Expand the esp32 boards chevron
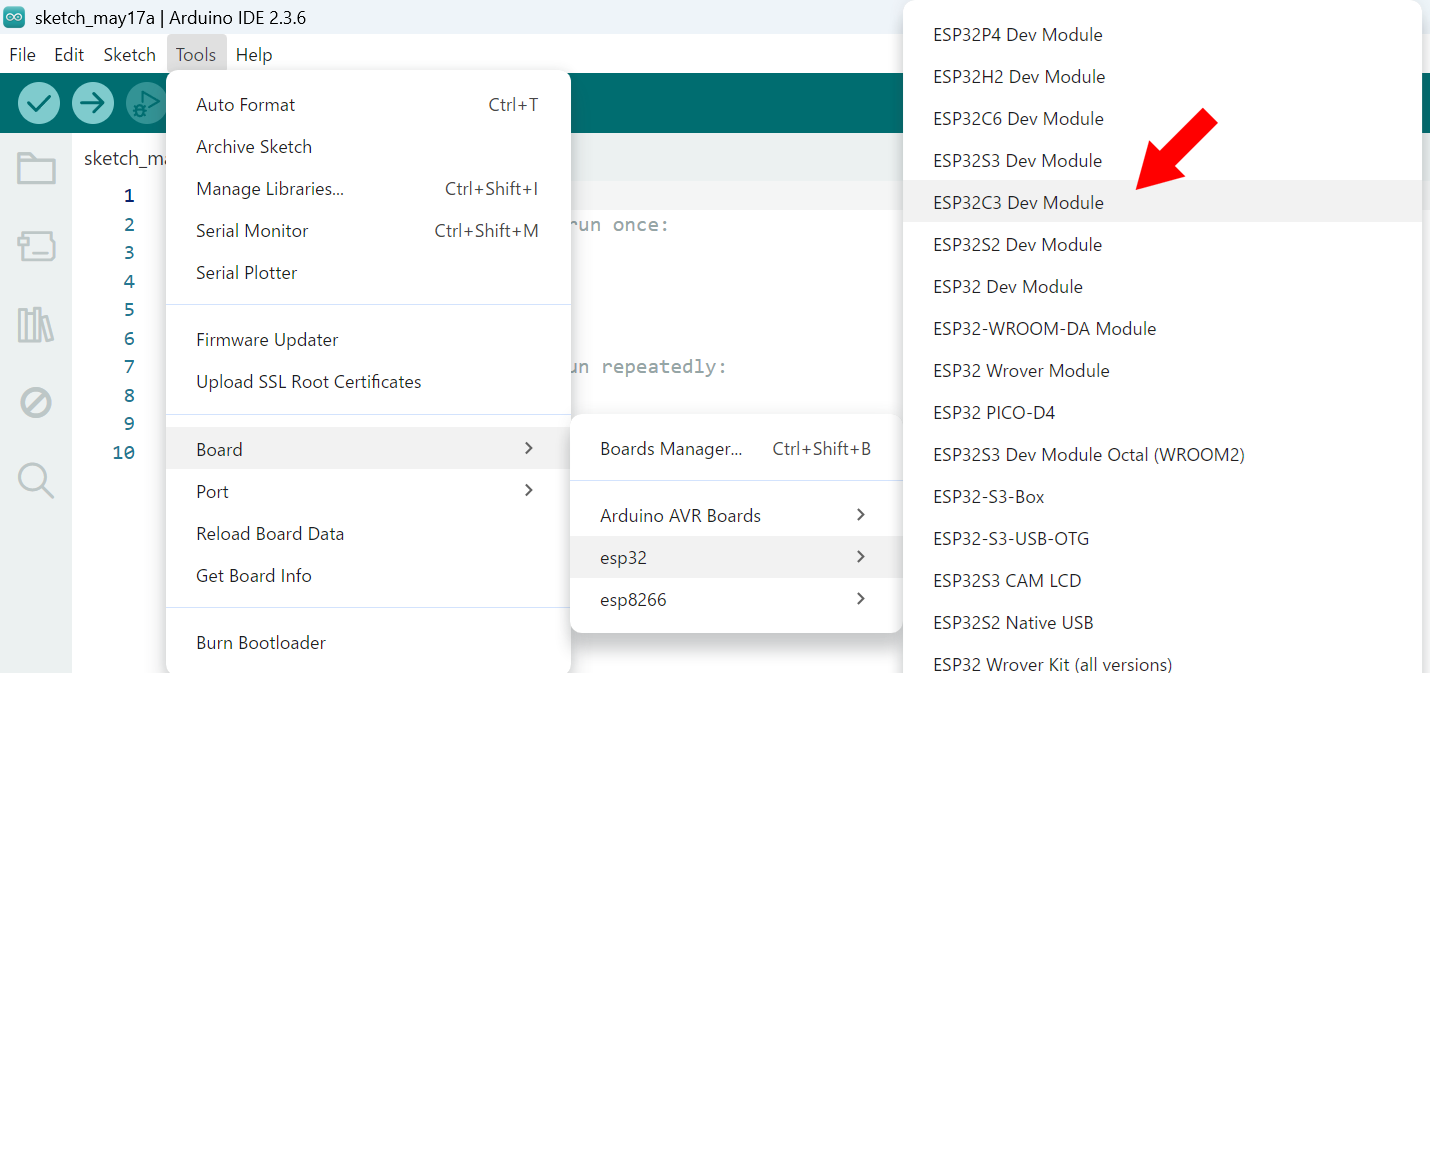1430x1176 pixels. tap(861, 556)
